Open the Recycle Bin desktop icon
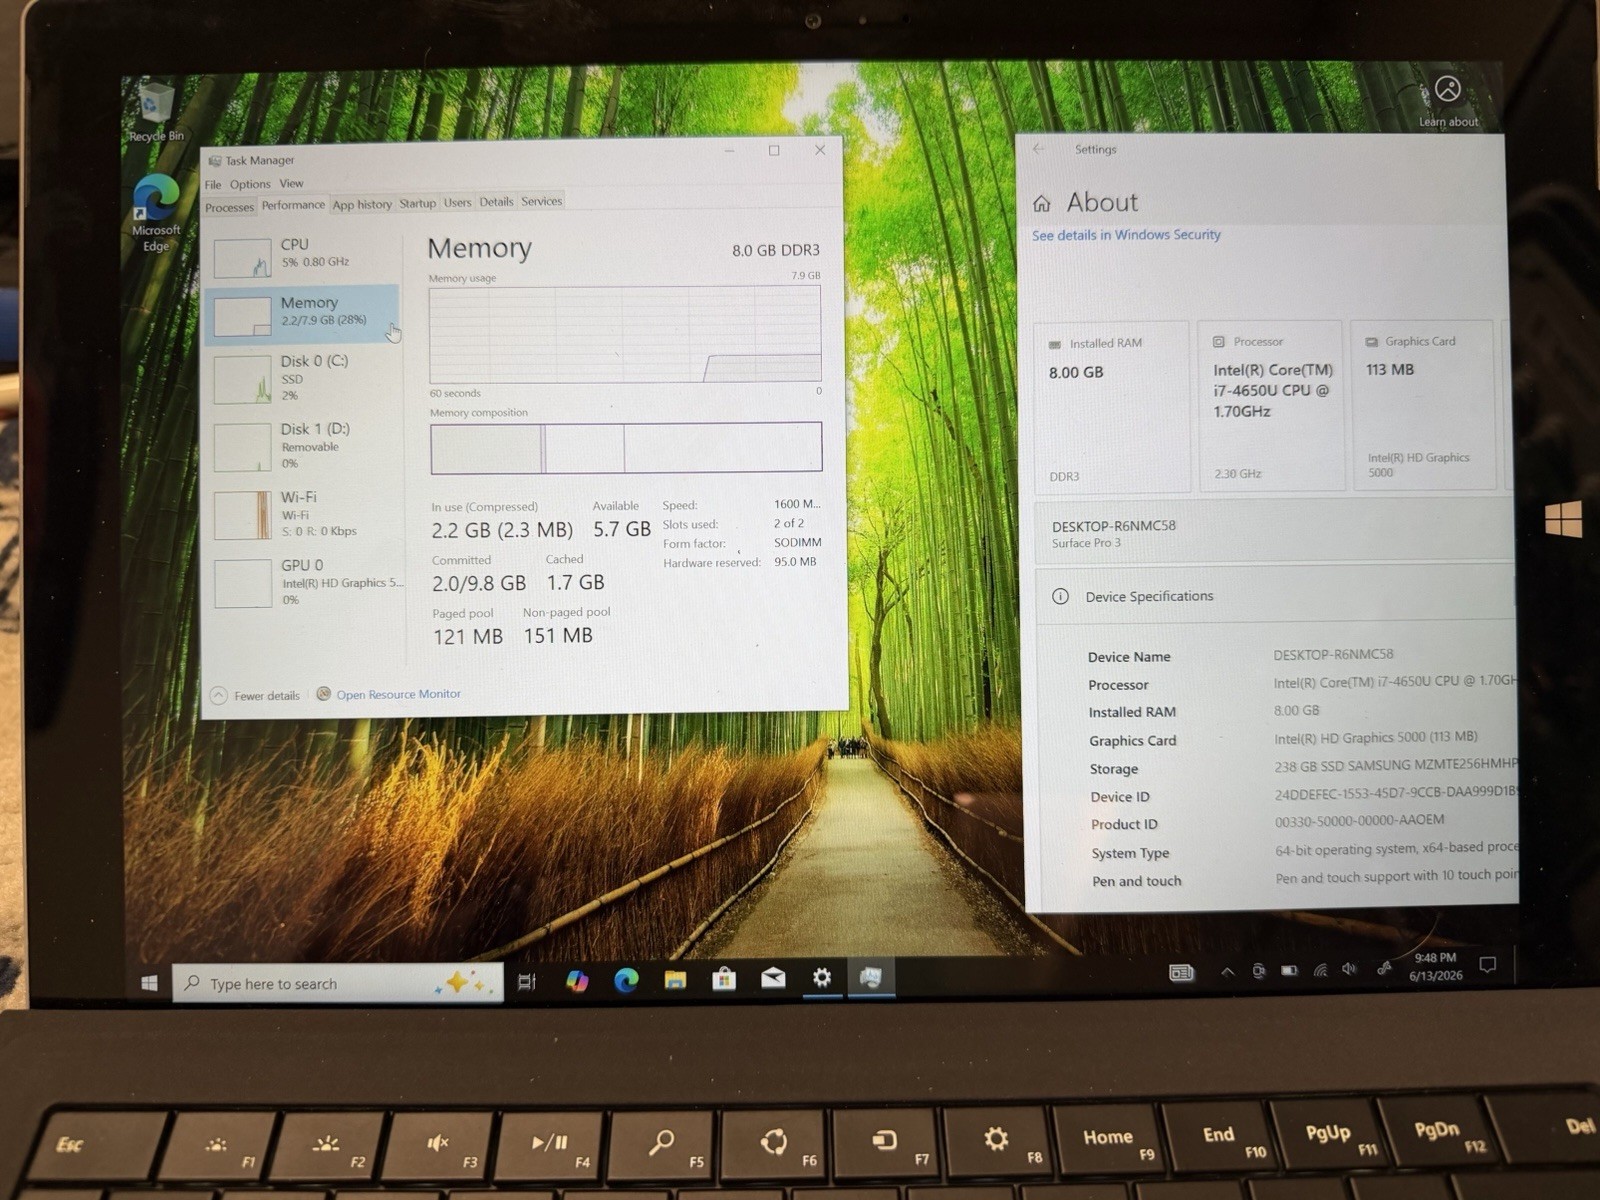 (156, 111)
